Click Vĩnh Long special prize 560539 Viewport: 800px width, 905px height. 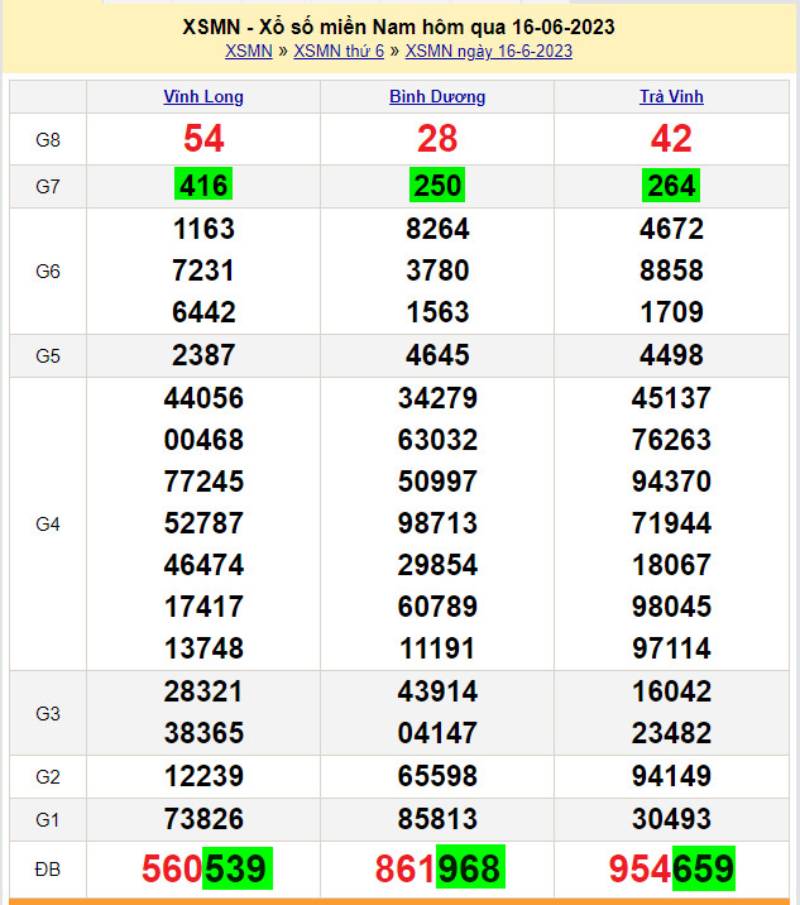[204, 870]
